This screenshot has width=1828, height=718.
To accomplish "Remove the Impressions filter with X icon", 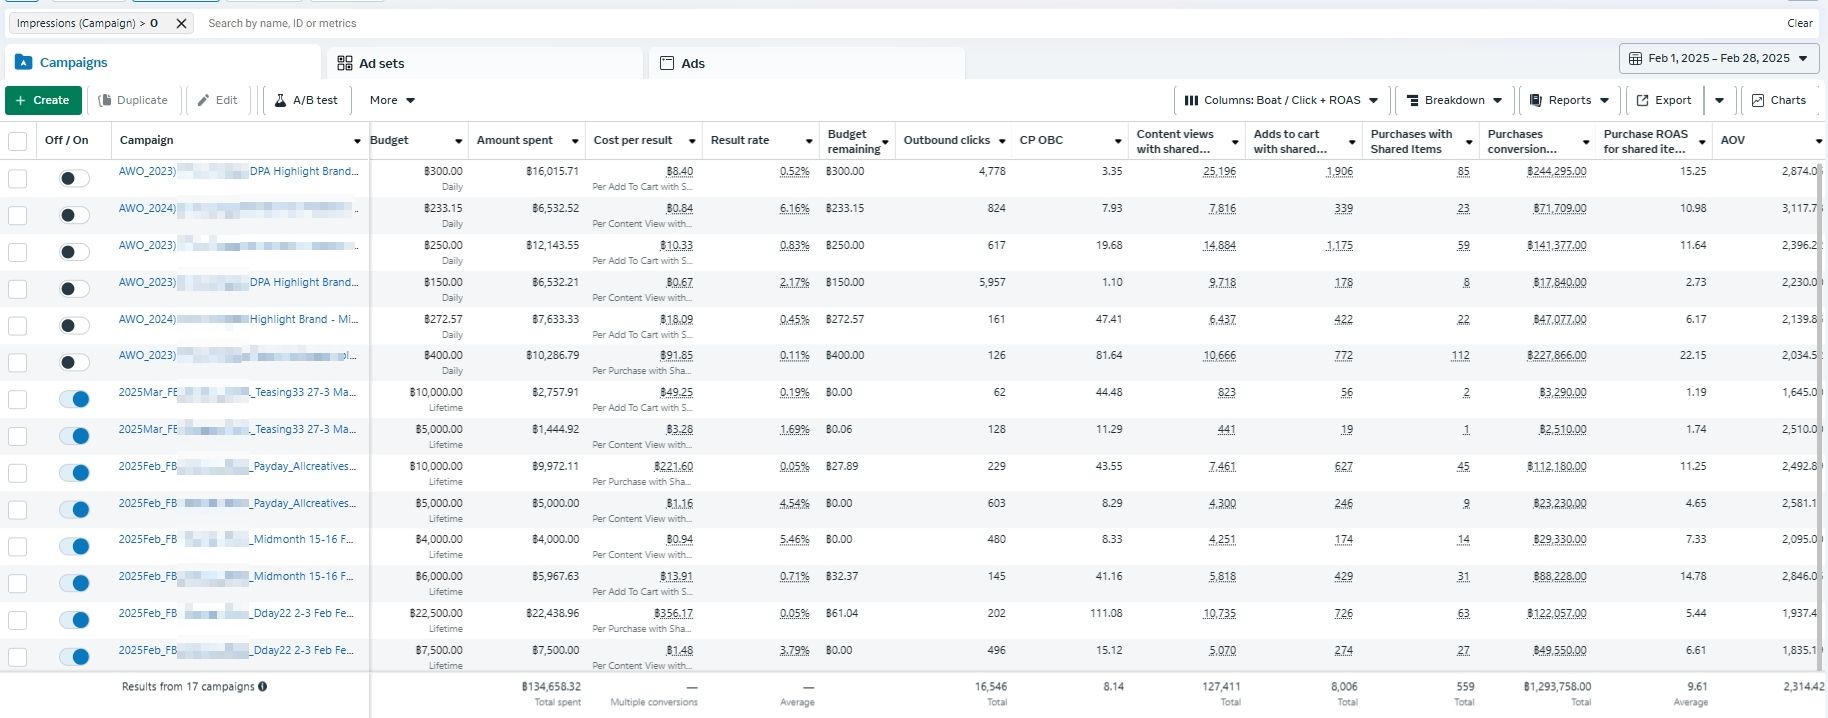I will click(181, 23).
